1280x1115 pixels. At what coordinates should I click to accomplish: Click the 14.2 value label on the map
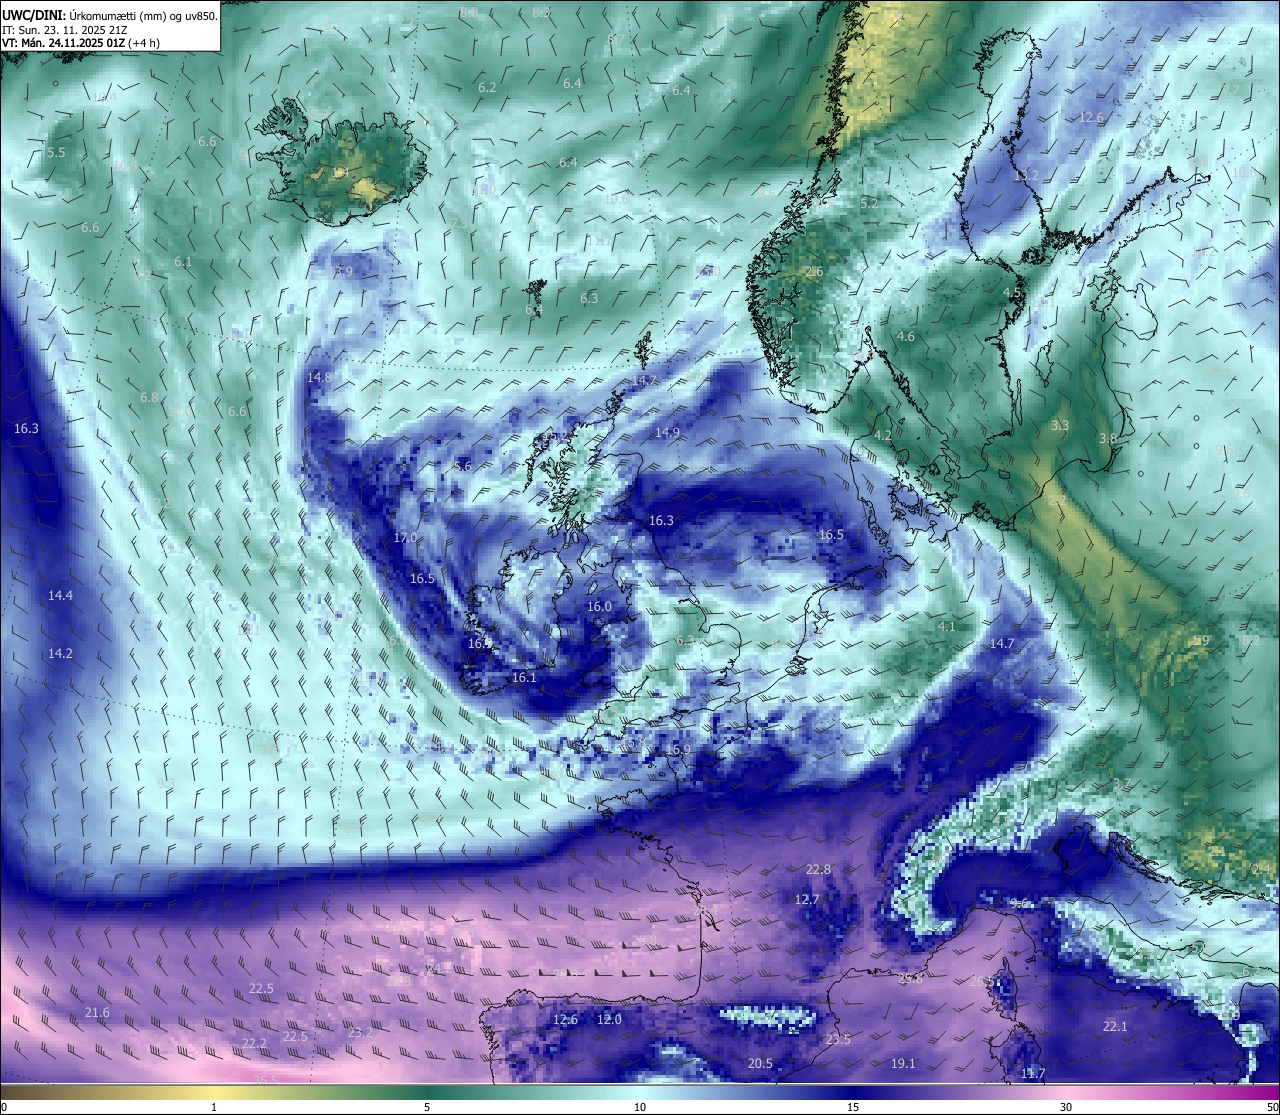(60, 653)
